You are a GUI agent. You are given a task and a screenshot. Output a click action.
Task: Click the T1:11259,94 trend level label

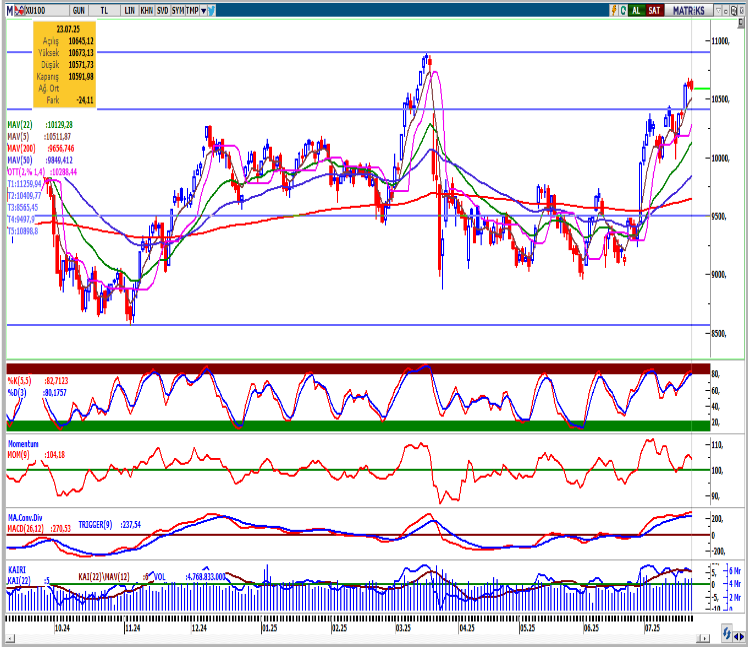coord(25,184)
